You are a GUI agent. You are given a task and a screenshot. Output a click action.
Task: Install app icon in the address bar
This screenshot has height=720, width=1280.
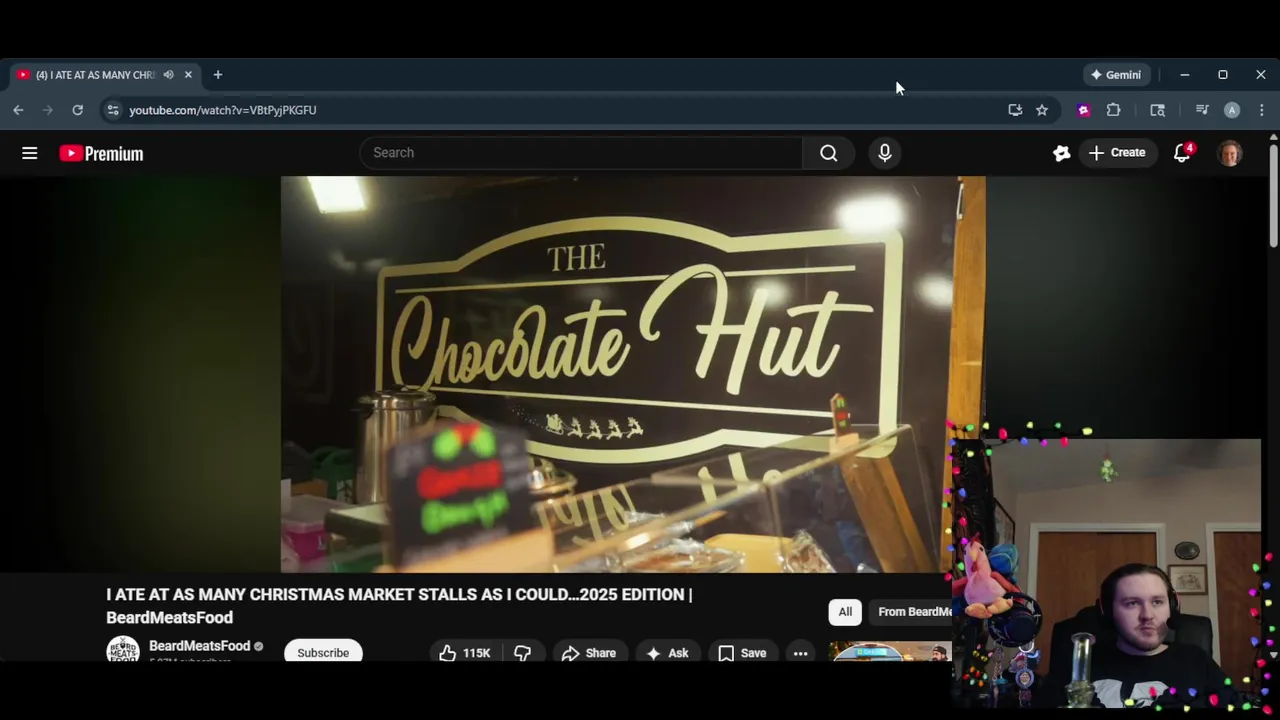pyautogui.click(x=1015, y=110)
